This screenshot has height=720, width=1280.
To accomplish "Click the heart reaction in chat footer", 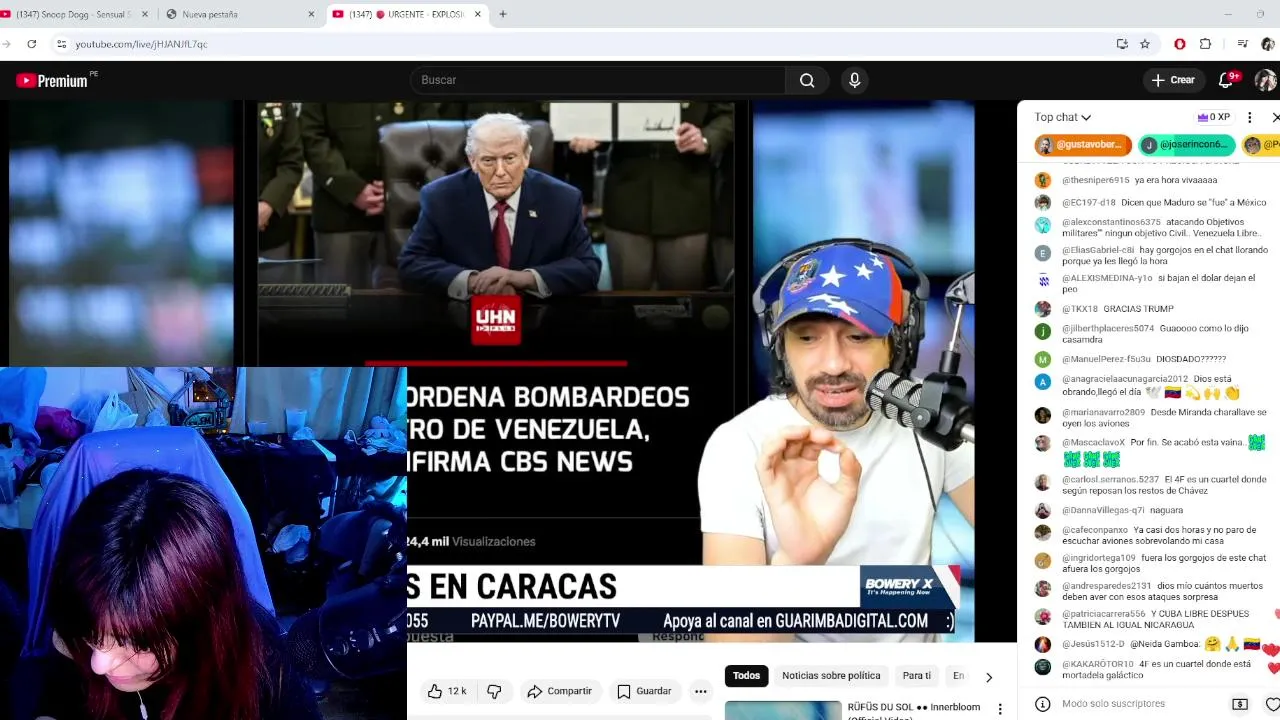I will point(1272,704).
